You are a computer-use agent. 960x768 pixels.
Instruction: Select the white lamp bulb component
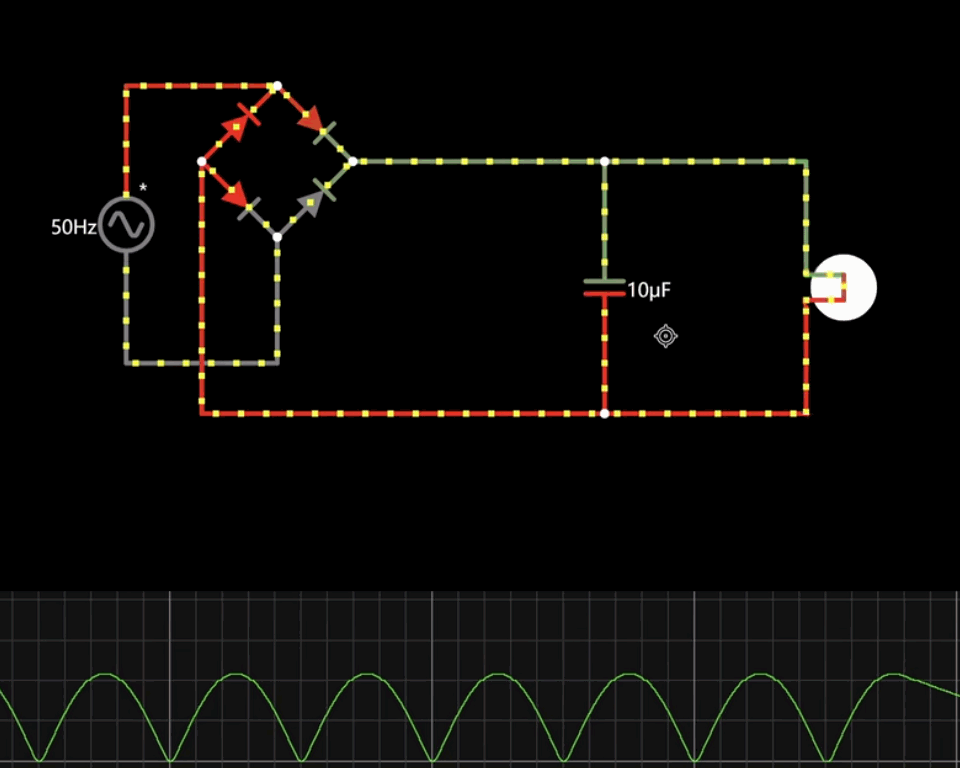pyautogui.click(x=843, y=287)
